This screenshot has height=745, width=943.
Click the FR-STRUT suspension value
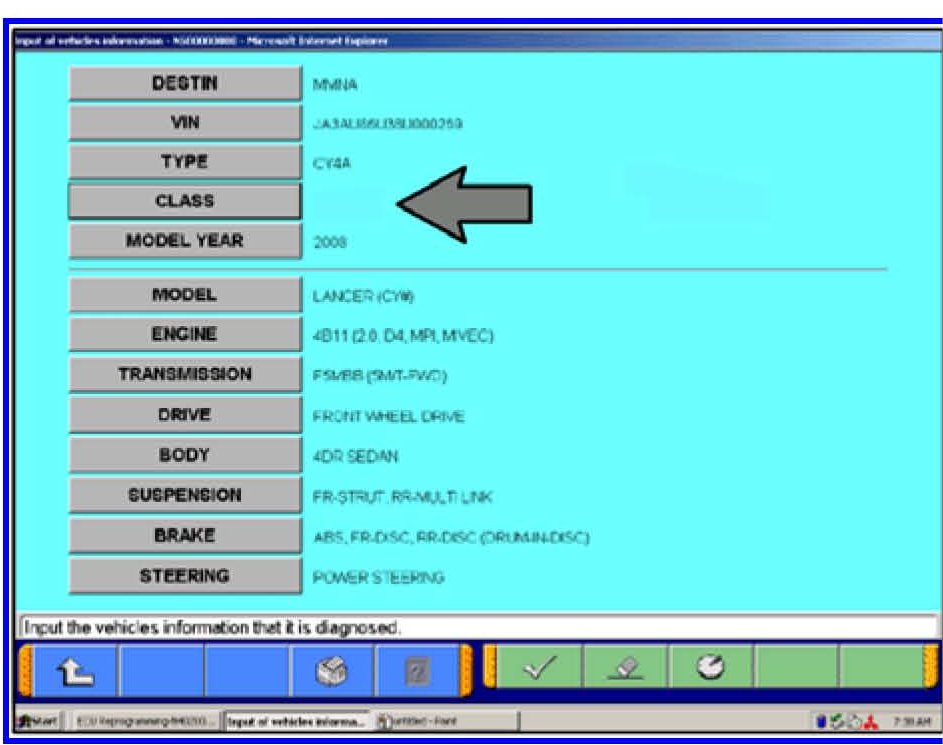402,497
